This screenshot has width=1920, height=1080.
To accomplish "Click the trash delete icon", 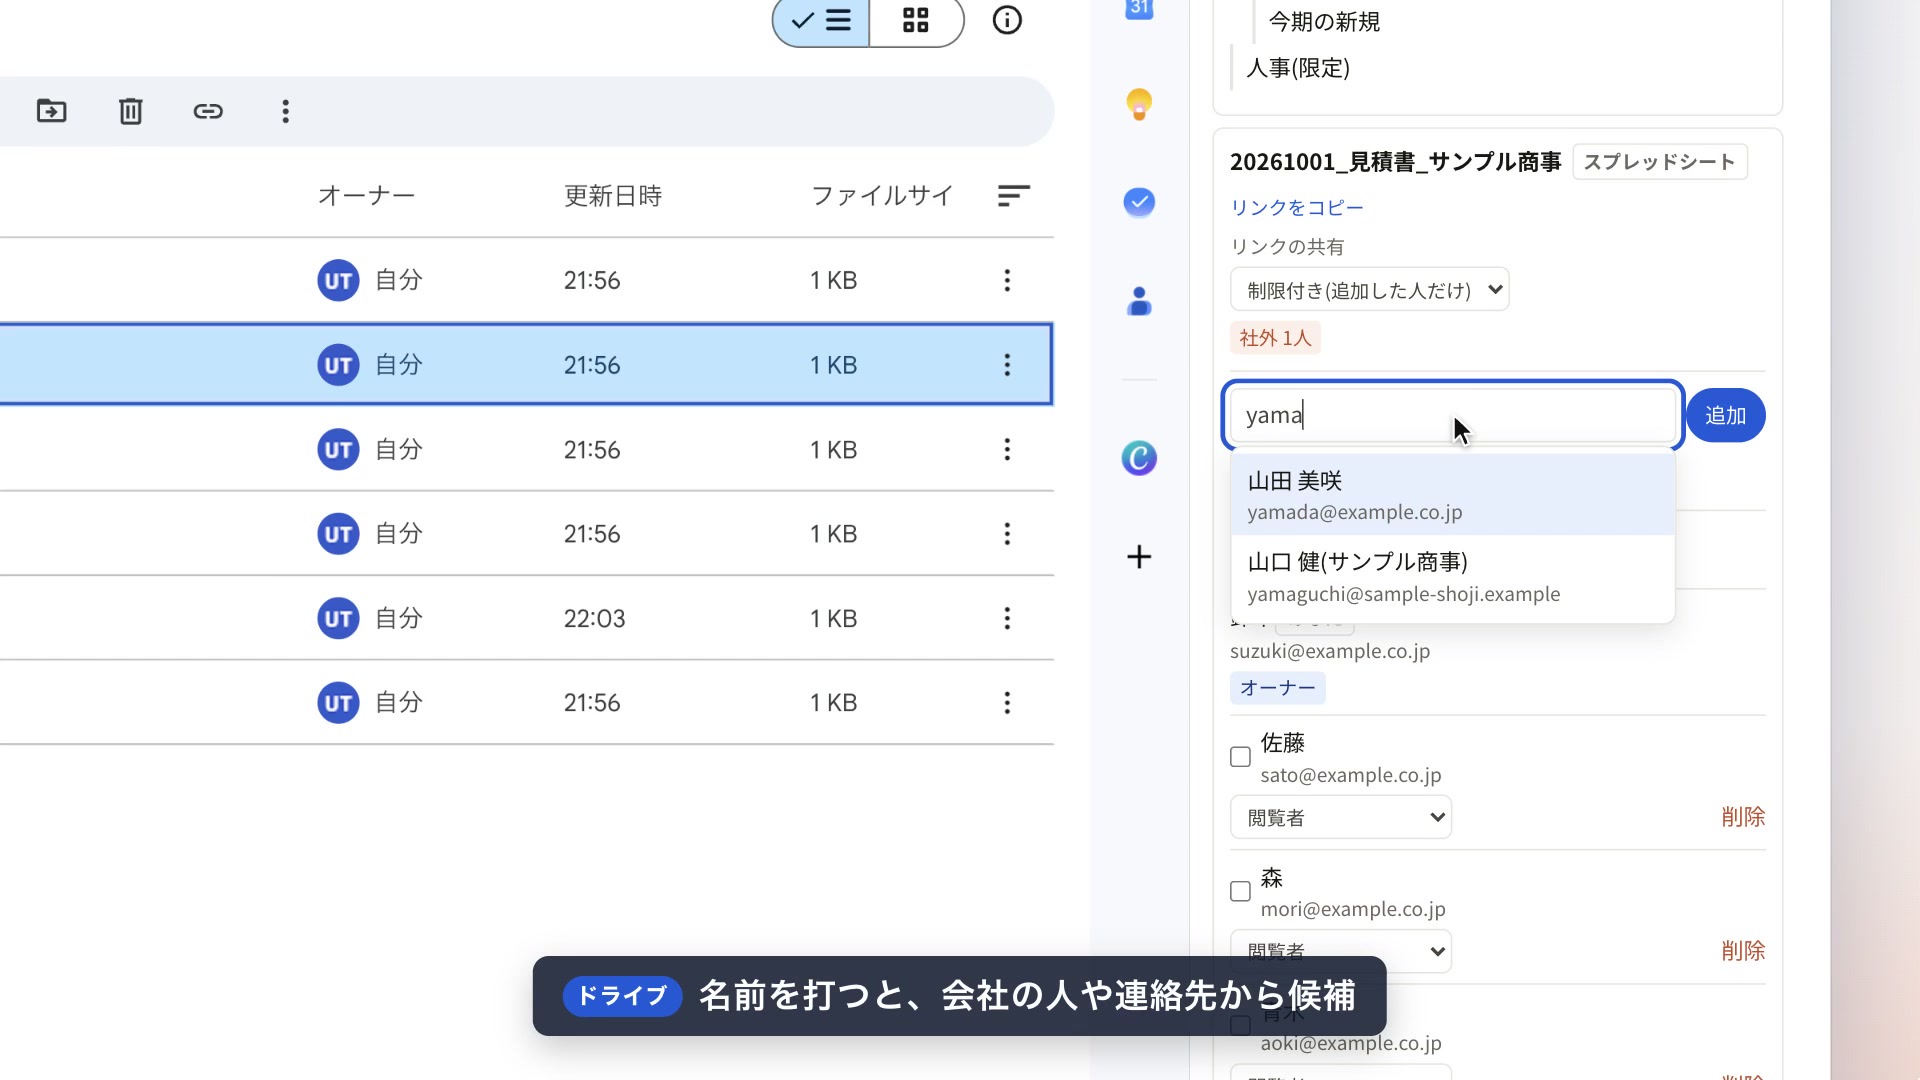I will coord(131,111).
